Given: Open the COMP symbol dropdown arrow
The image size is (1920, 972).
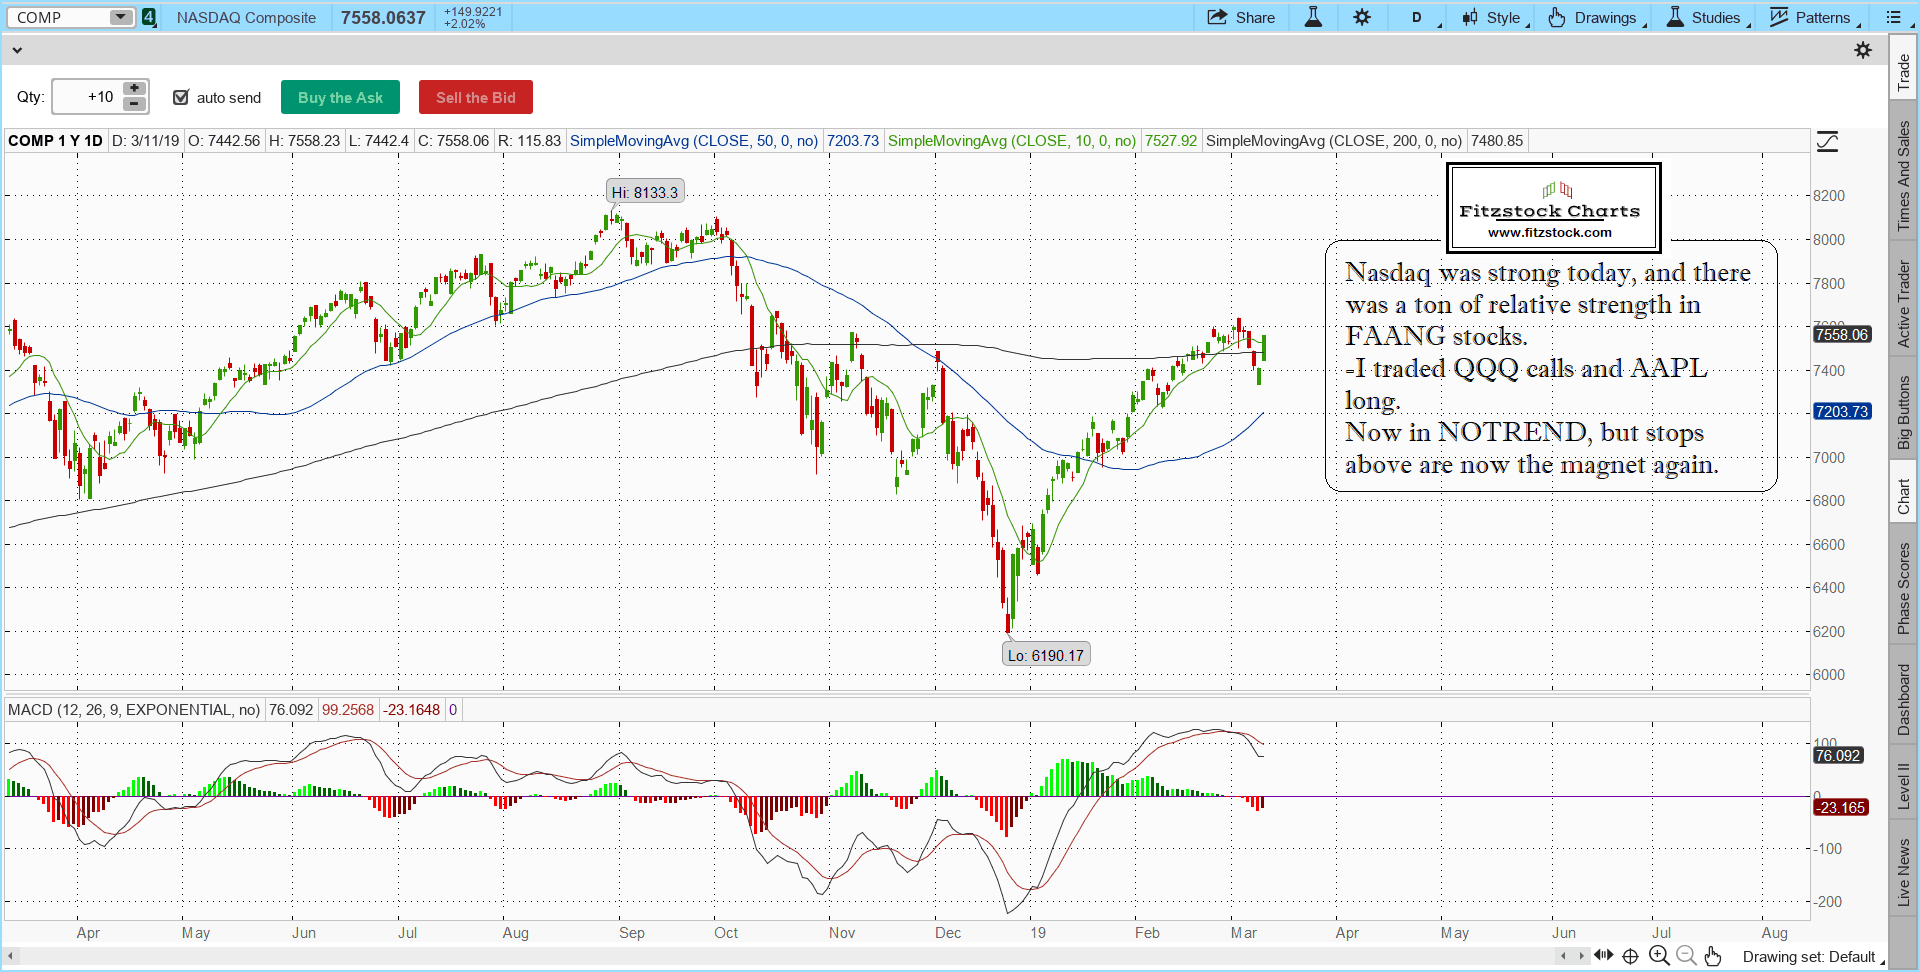Looking at the screenshot, I should (120, 17).
